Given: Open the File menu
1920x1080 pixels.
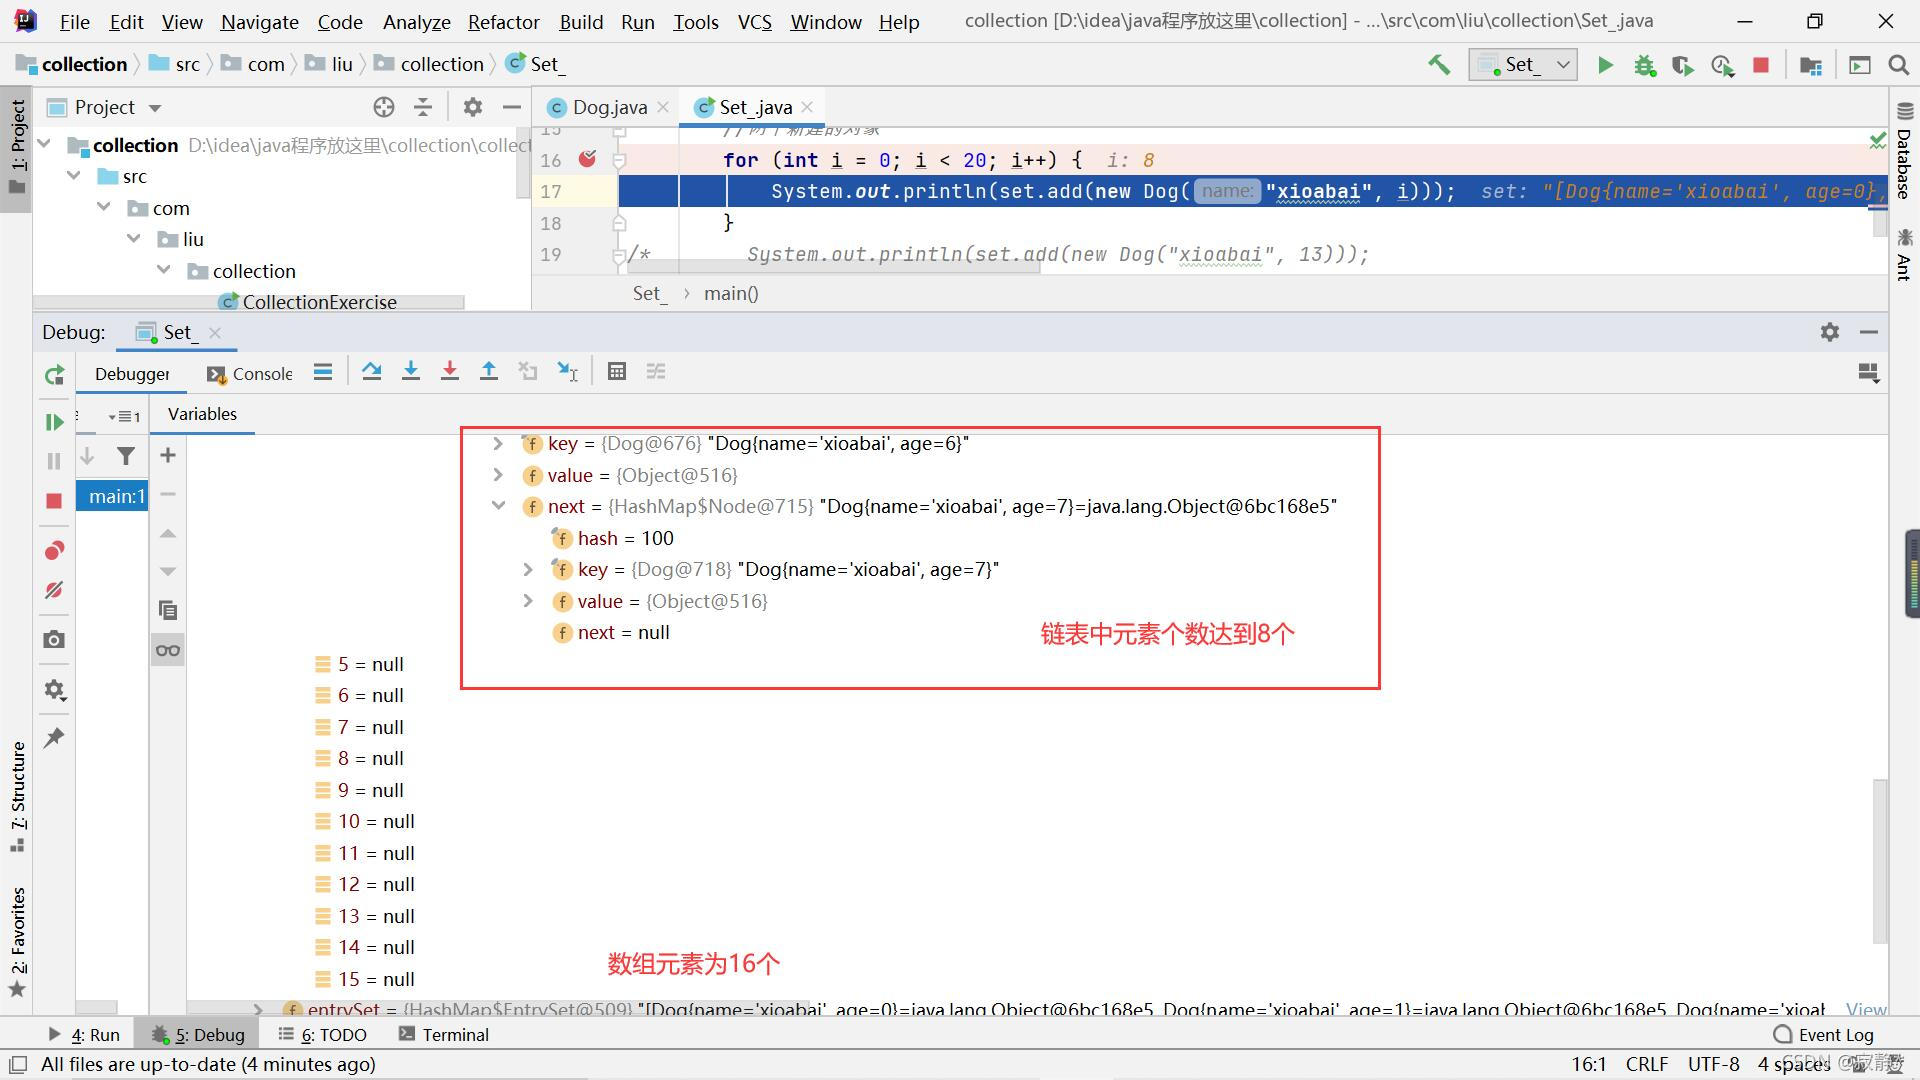Looking at the screenshot, I should coord(74,22).
